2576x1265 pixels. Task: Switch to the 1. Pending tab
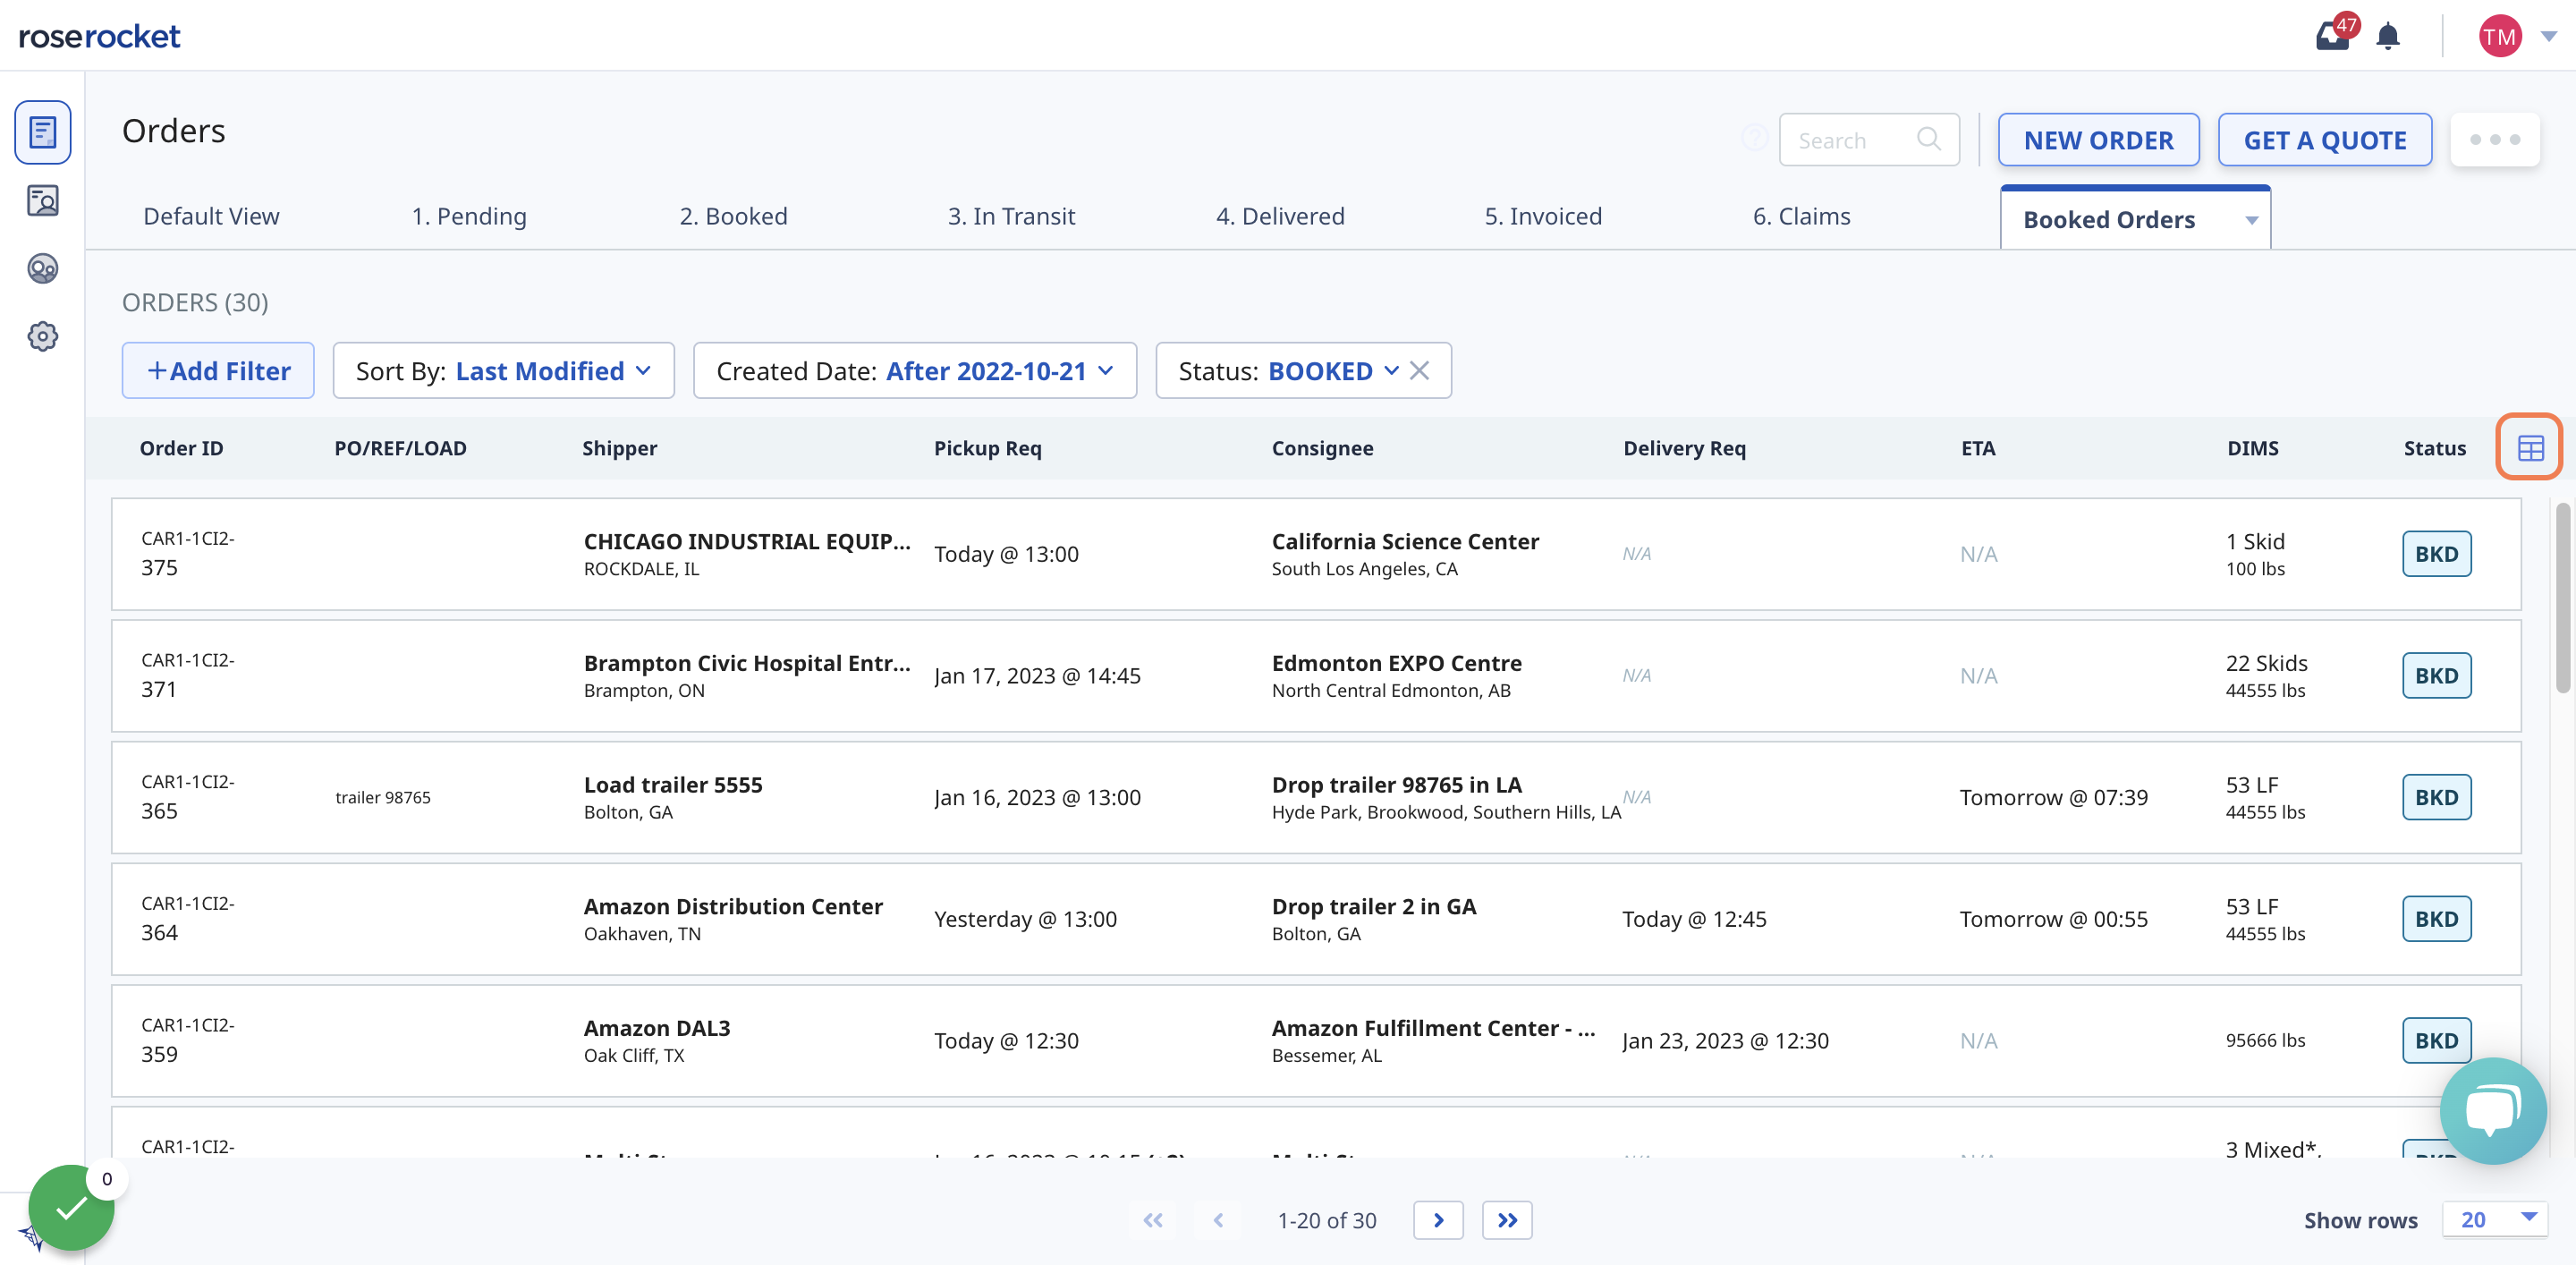[469, 217]
